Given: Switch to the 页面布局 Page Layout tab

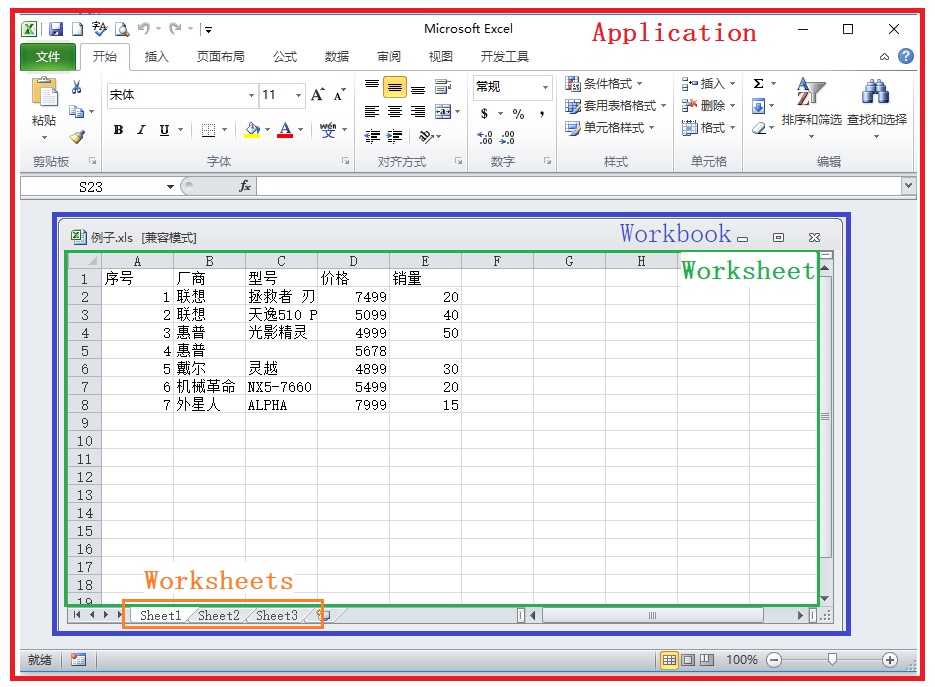Looking at the screenshot, I should tap(221, 57).
